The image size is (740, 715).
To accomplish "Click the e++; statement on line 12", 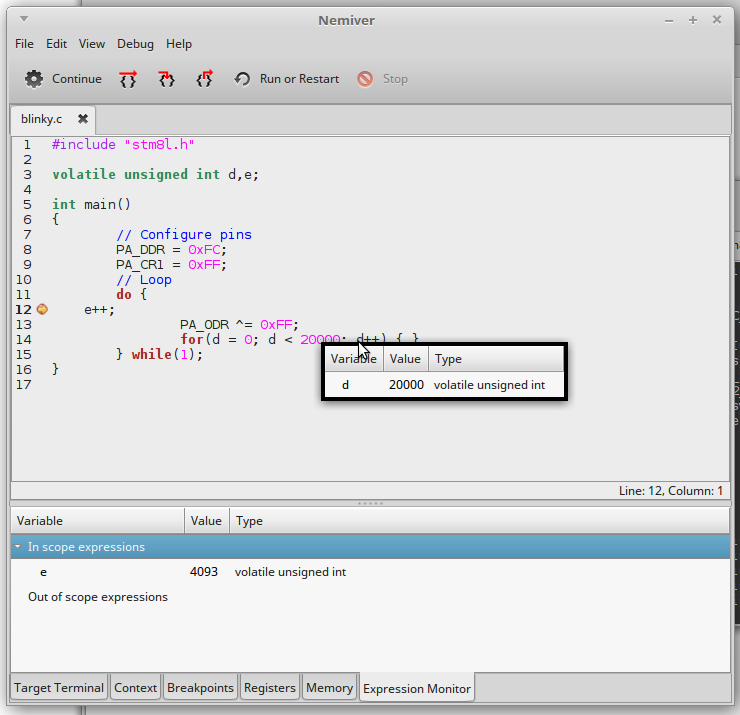I will [x=99, y=310].
